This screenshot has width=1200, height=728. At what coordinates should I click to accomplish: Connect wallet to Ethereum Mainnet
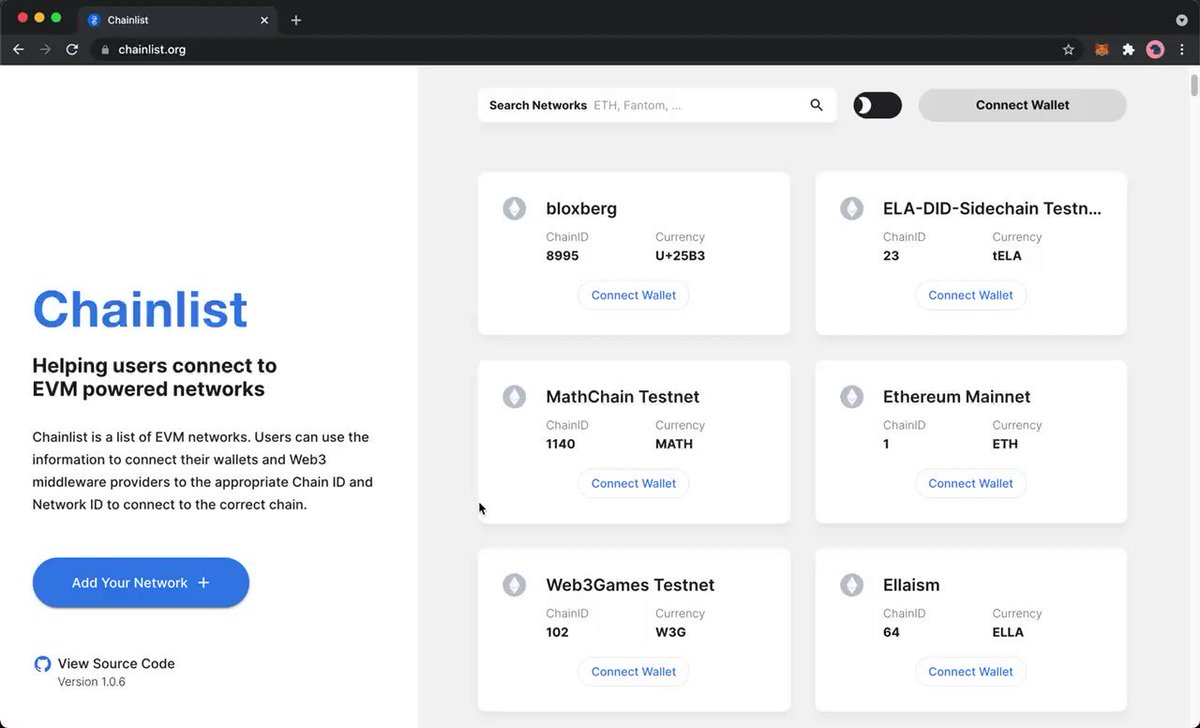click(x=971, y=483)
